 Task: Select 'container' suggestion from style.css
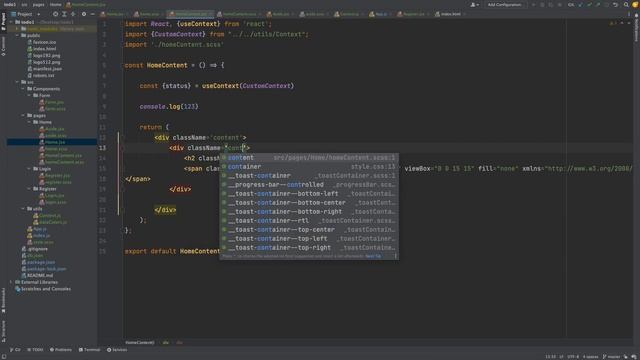[x=309, y=167]
